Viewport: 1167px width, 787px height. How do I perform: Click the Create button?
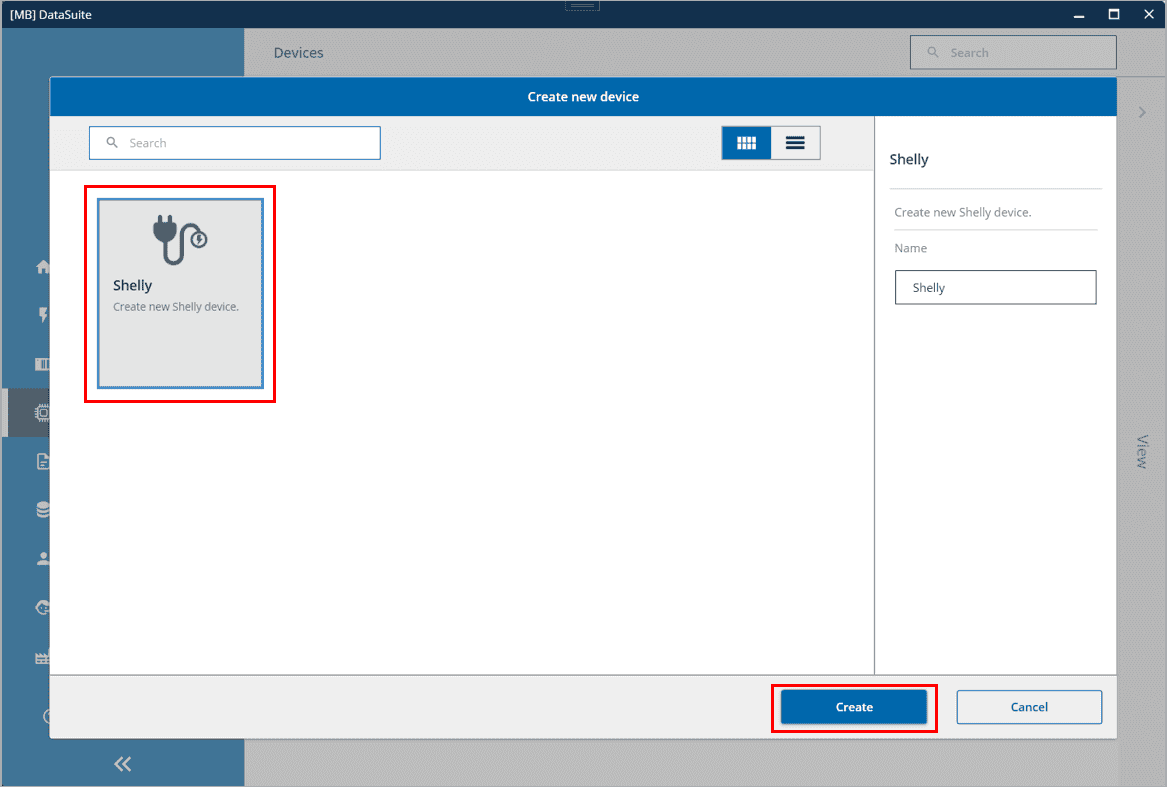click(854, 707)
